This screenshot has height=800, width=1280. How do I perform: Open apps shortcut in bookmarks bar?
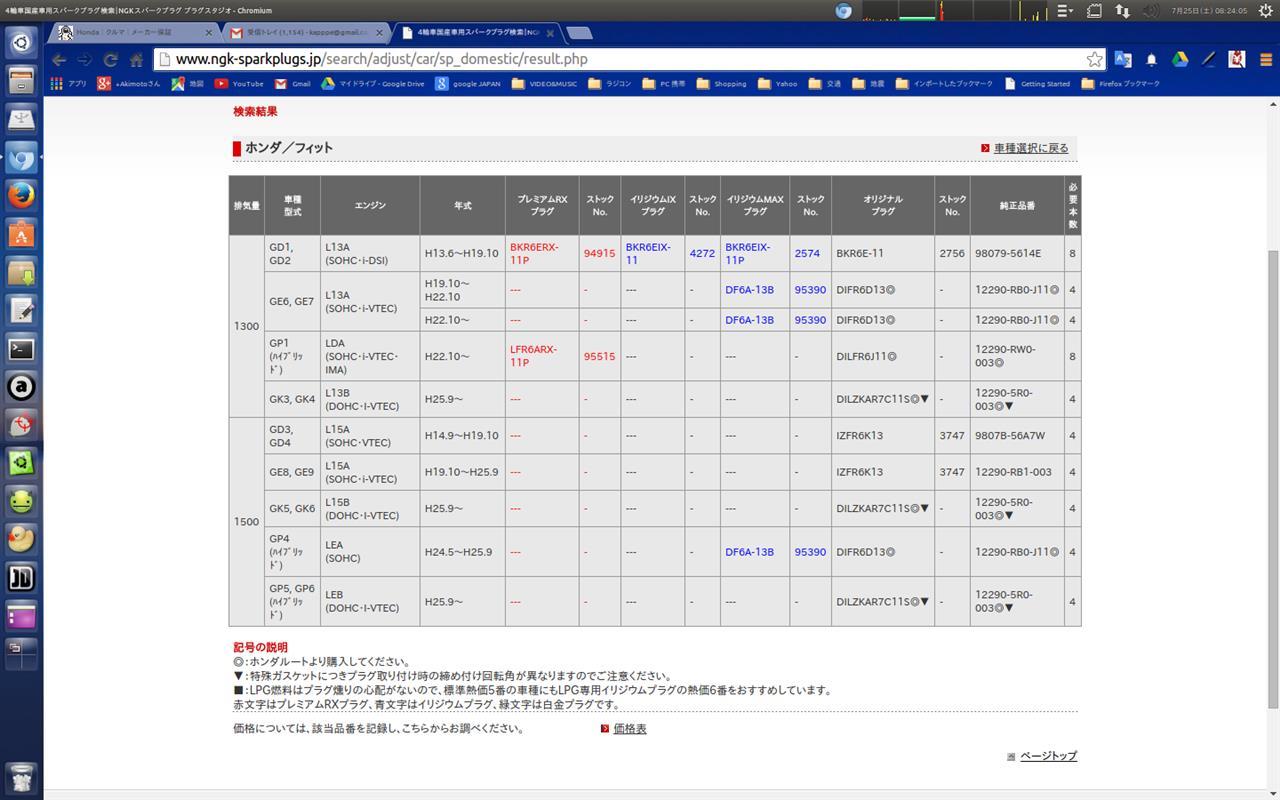(x=69, y=84)
